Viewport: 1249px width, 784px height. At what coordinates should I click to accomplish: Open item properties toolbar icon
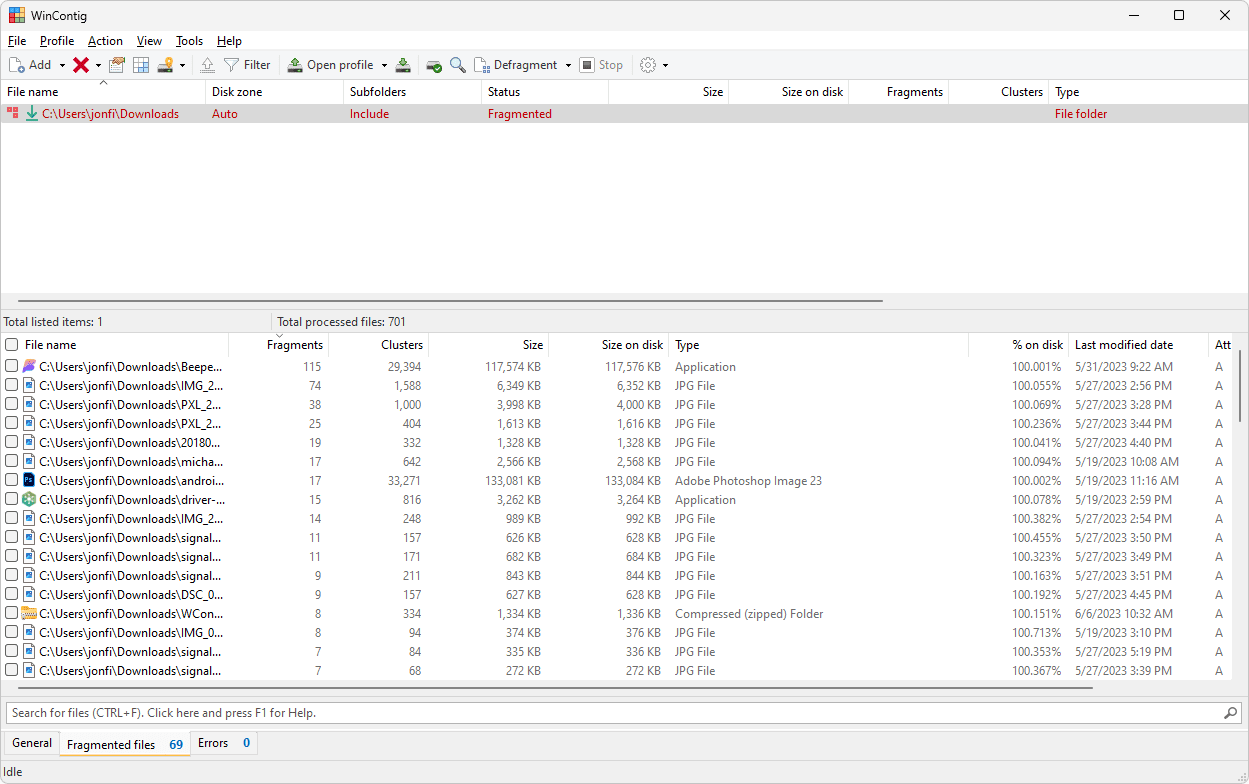(x=117, y=65)
